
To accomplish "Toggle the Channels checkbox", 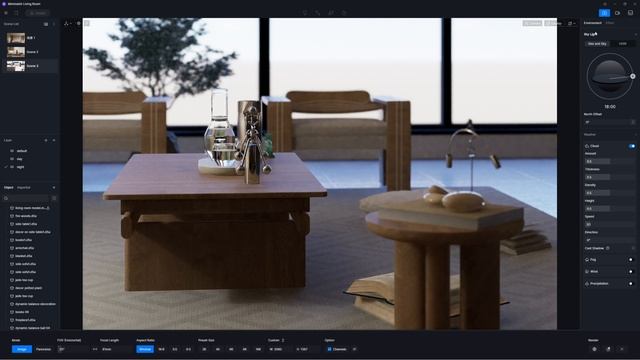I will coord(329,349).
